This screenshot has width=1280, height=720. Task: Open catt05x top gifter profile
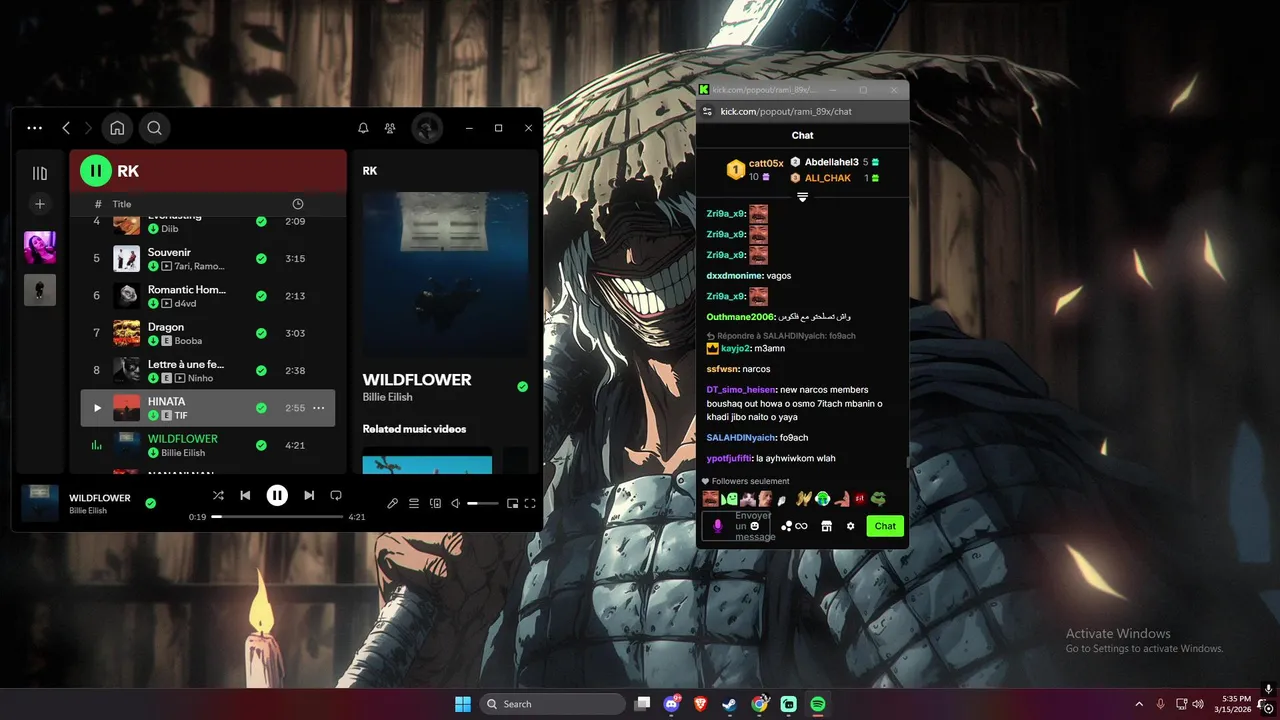click(x=766, y=163)
